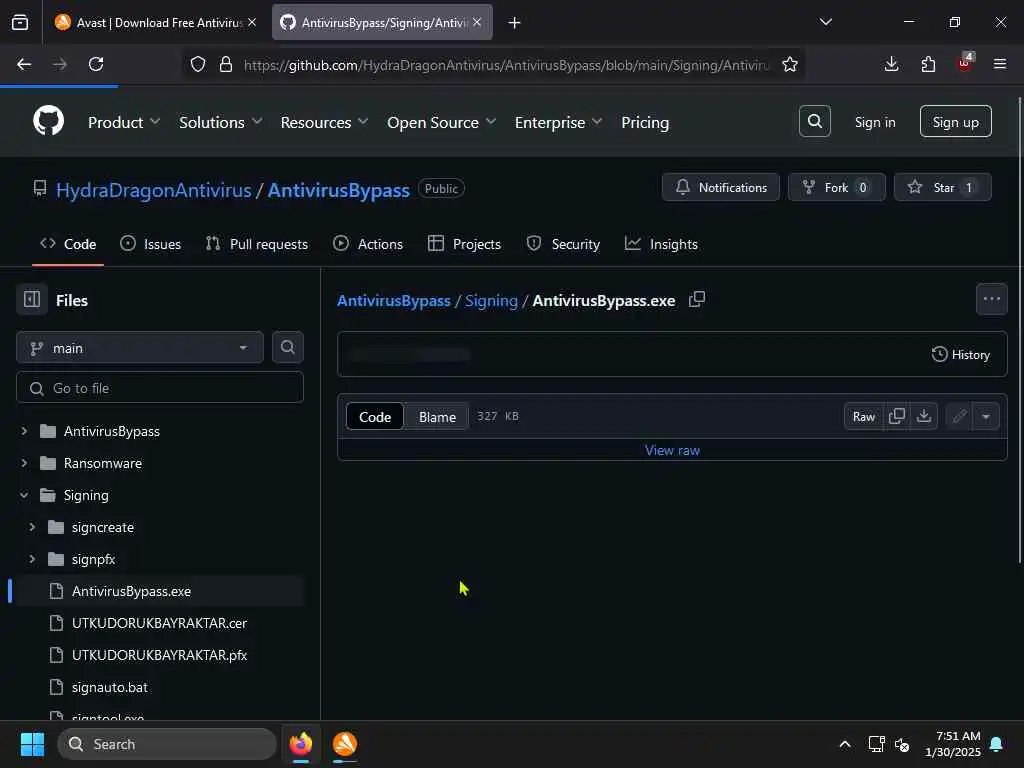Collapse the Signing folder
1024x768 pixels.
(x=24, y=495)
